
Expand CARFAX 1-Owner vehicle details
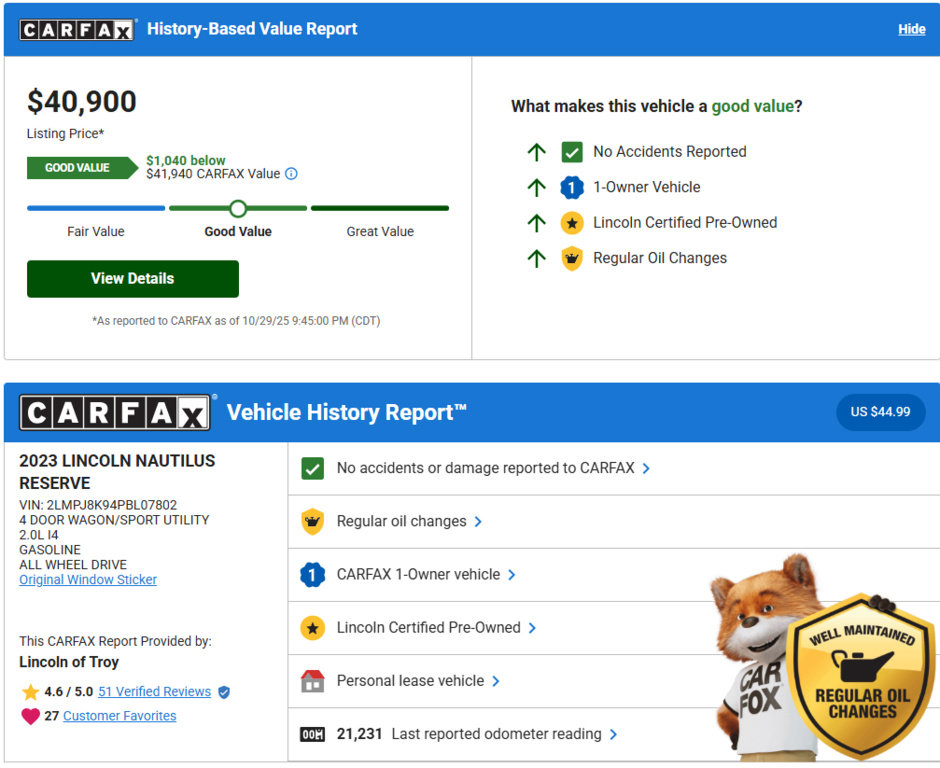pyautogui.click(x=512, y=575)
